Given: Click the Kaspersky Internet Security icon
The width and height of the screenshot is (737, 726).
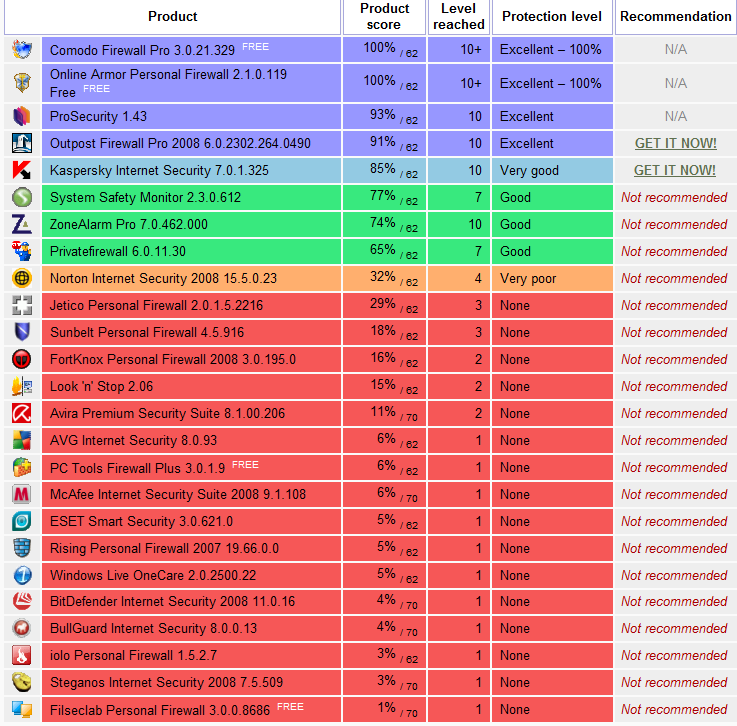Looking at the screenshot, I should point(22,170).
